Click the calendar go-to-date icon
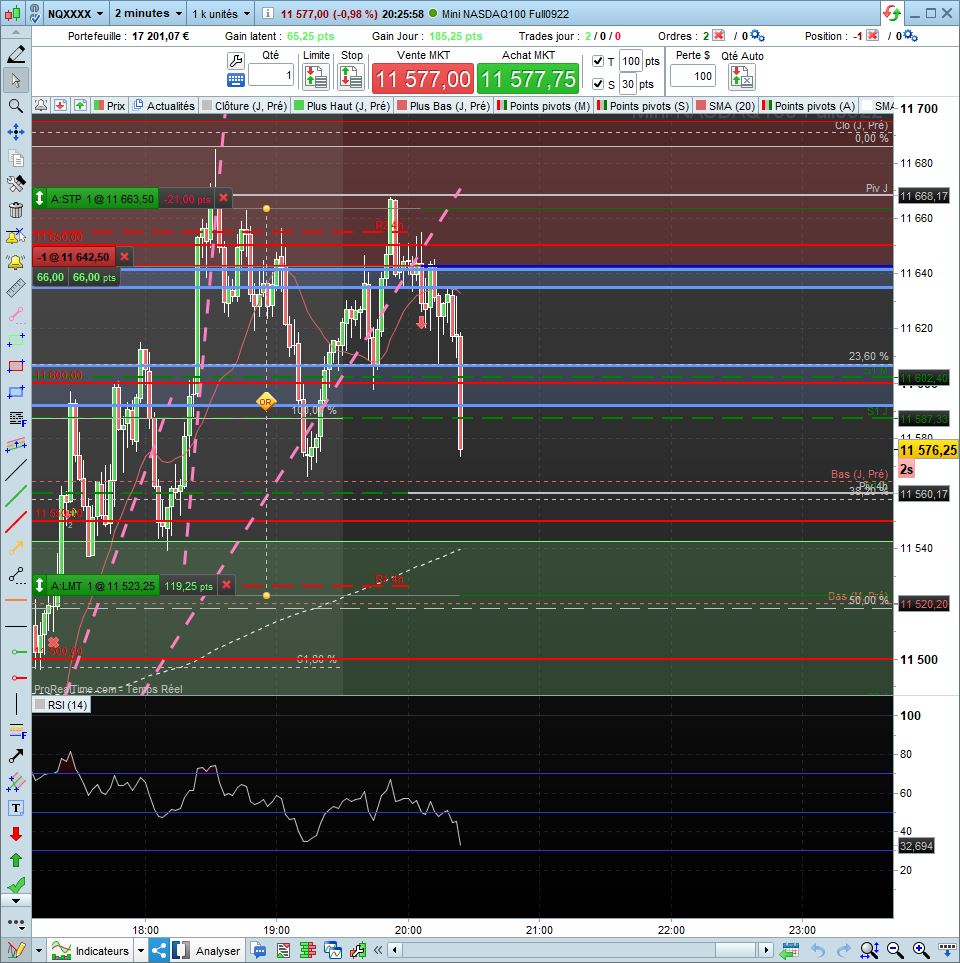Image resolution: width=960 pixels, height=963 pixels. pos(790,951)
